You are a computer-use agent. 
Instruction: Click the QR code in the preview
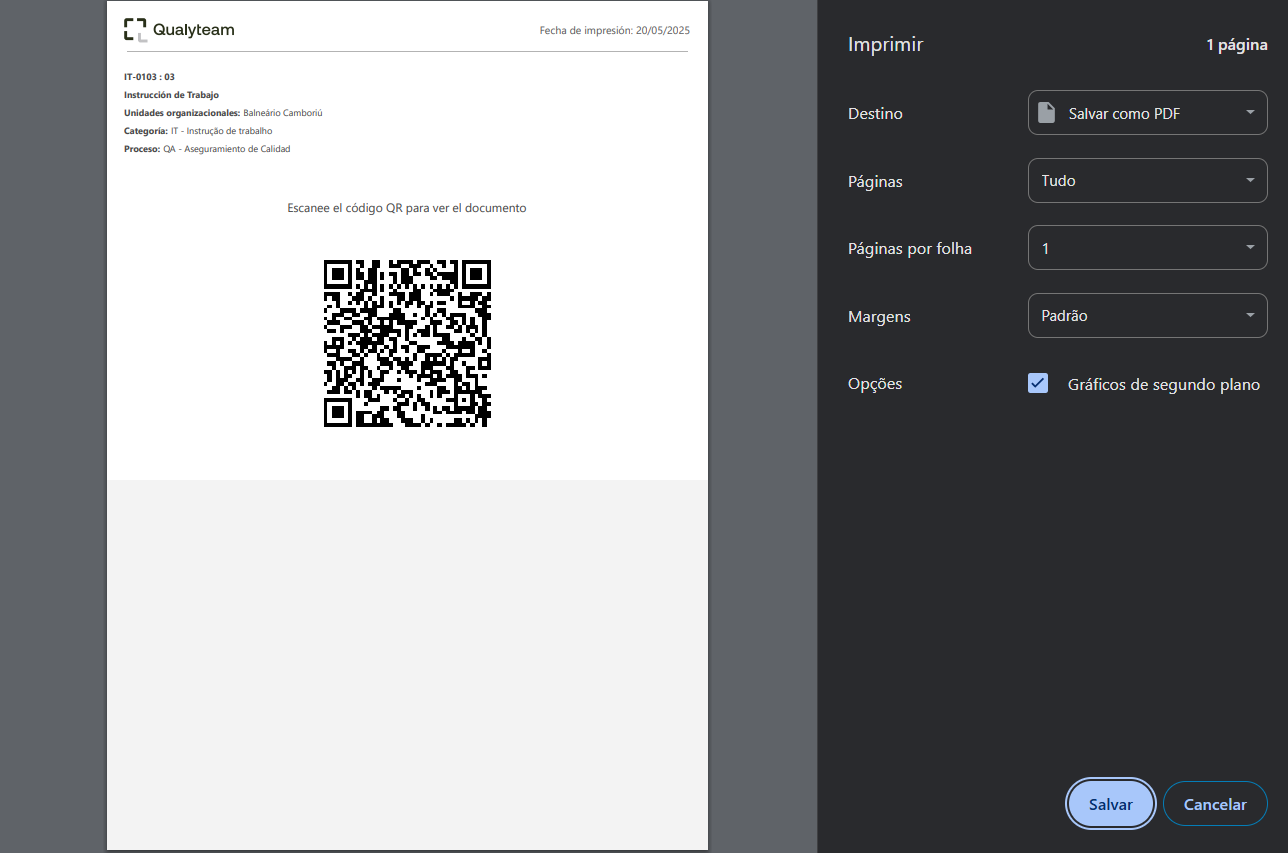pyautogui.click(x=407, y=343)
